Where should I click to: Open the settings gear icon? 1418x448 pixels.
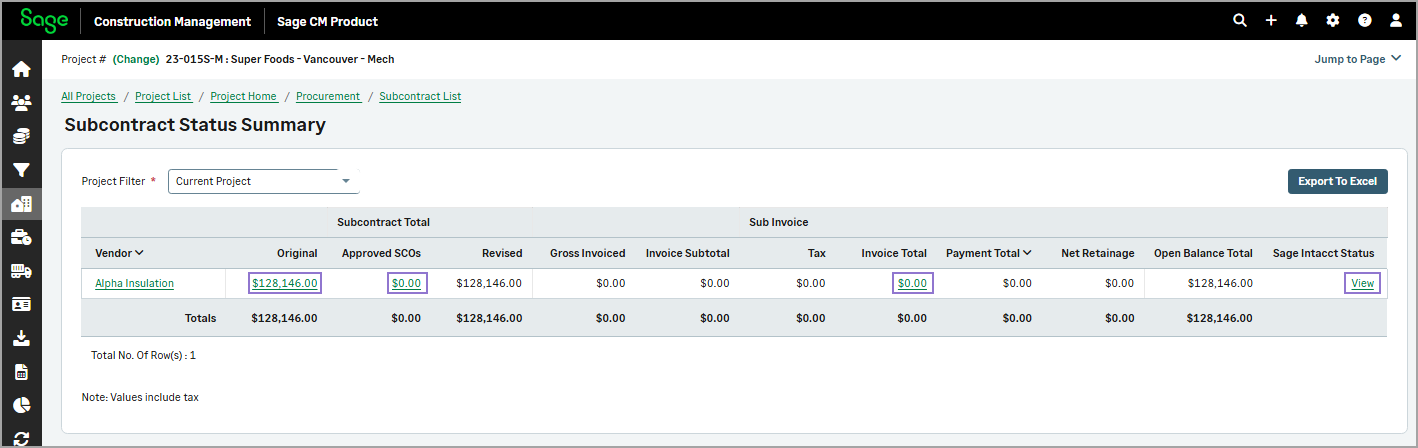[1333, 20]
